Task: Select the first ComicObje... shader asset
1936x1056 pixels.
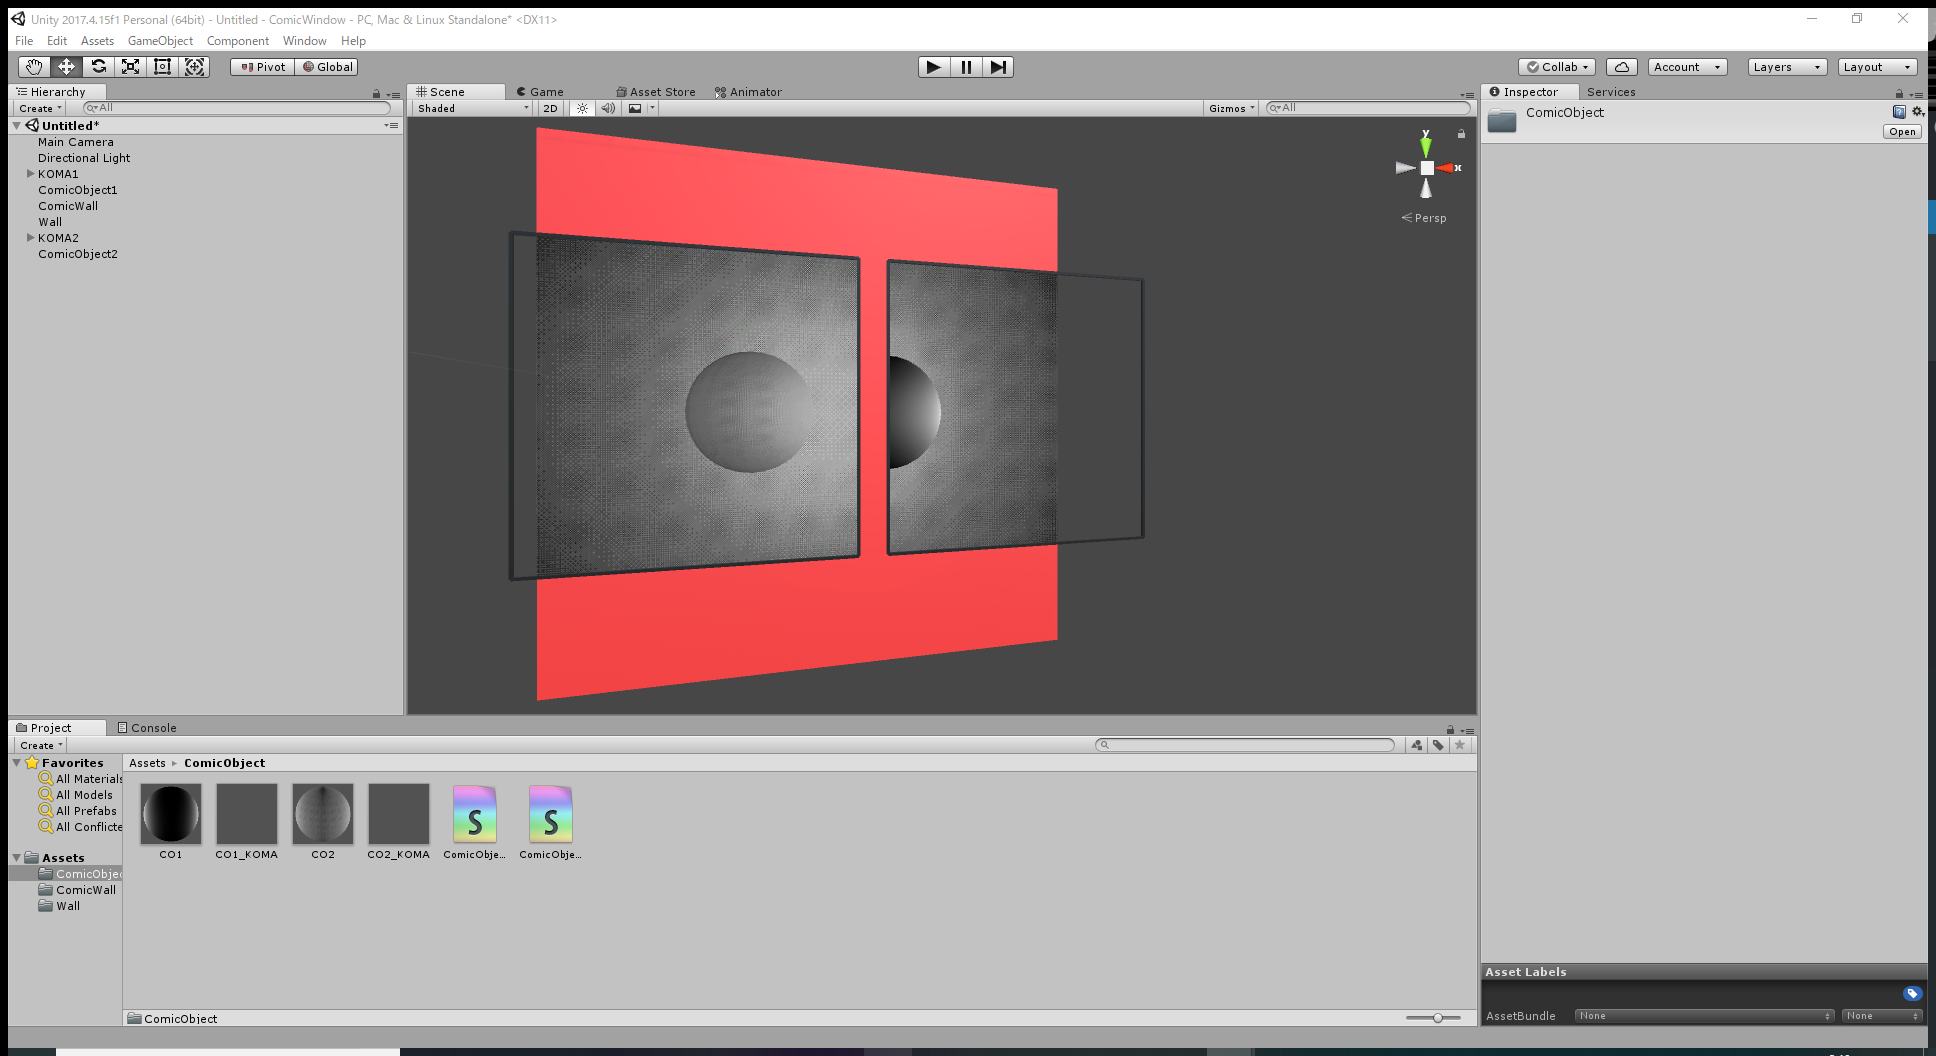Action: pos(475,821)
